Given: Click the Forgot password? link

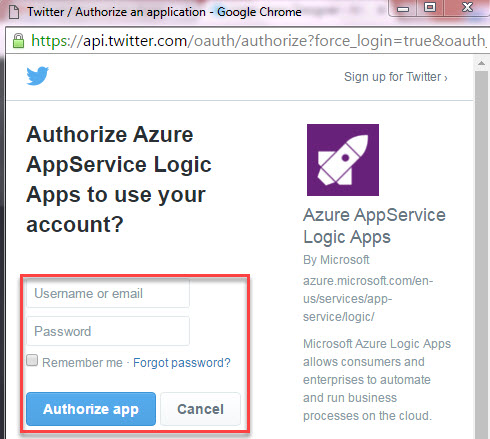Looking at the screenshot, I should tap(182, 363).
